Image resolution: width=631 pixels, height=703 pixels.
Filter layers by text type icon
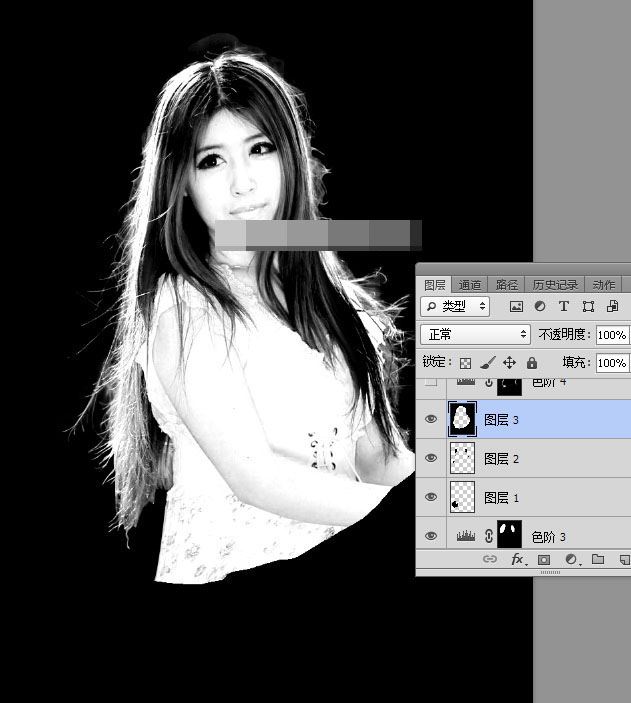(x=564, y=306)
